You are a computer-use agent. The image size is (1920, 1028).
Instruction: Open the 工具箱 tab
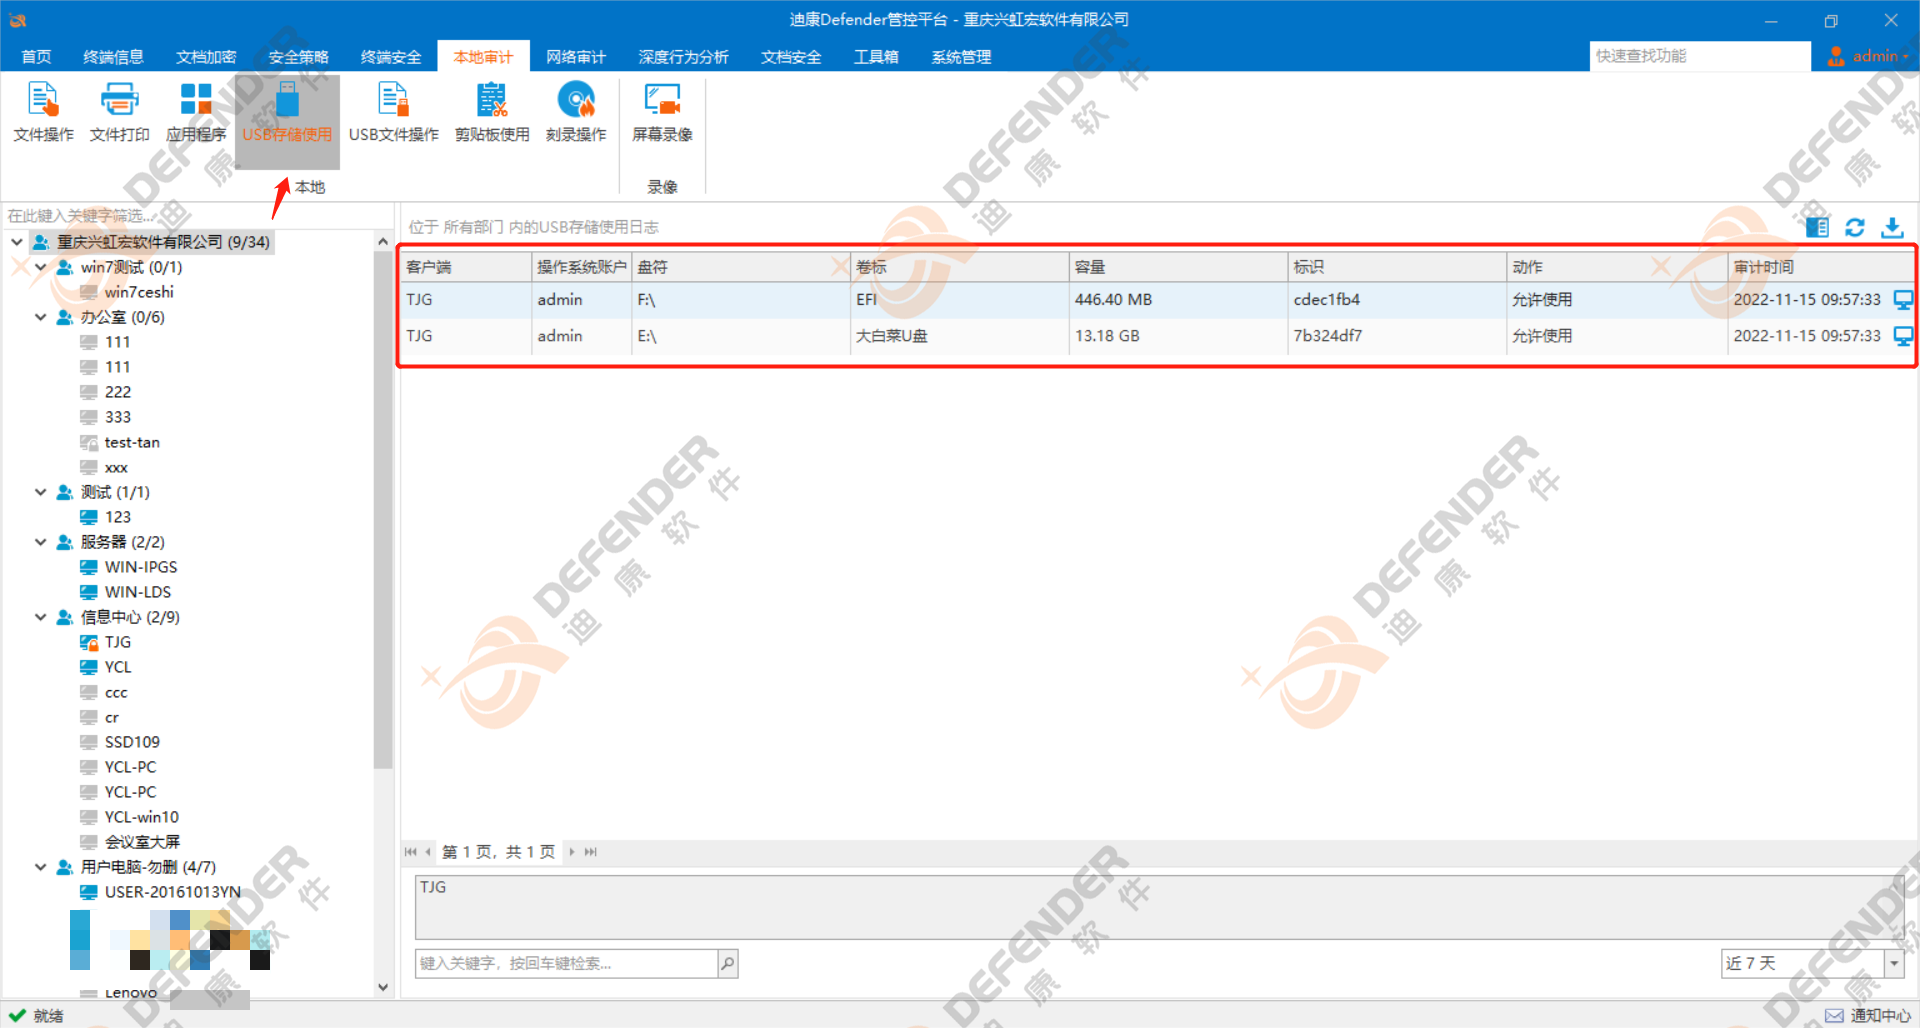[876, 57]
